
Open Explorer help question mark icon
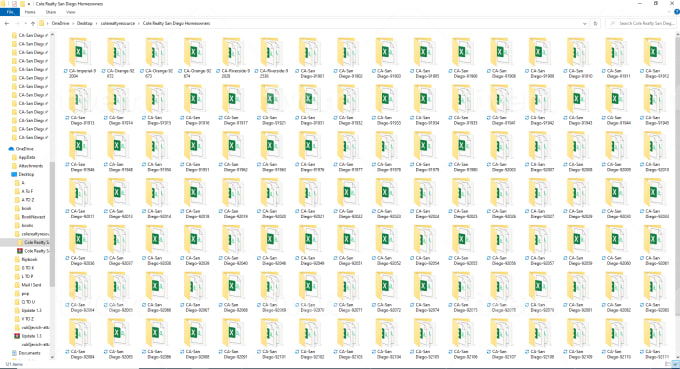coord(677,12)
